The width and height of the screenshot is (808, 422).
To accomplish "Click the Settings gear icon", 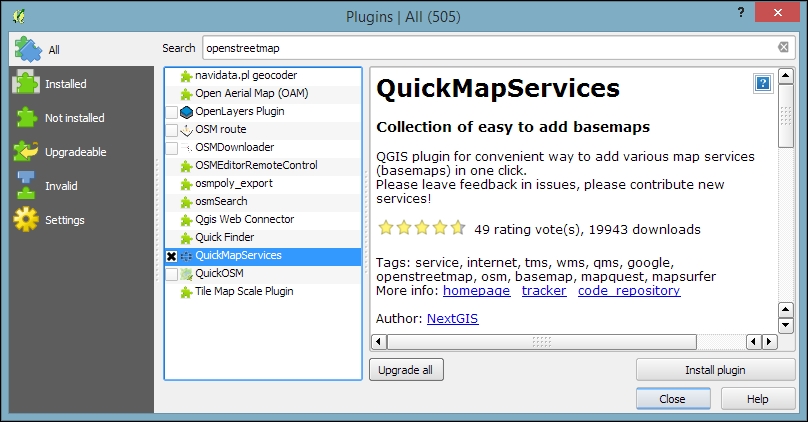I will [x=26, y=220].
